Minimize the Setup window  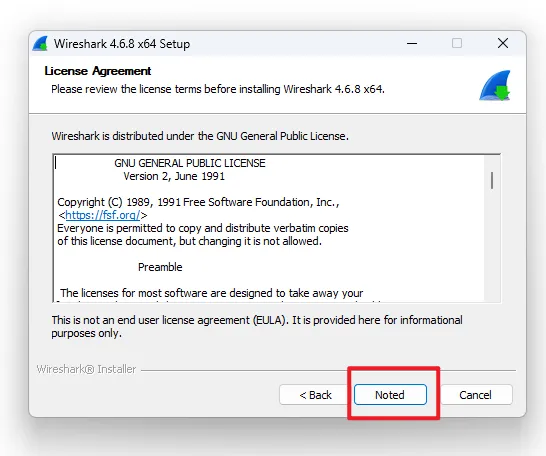[x=412, y=44]
